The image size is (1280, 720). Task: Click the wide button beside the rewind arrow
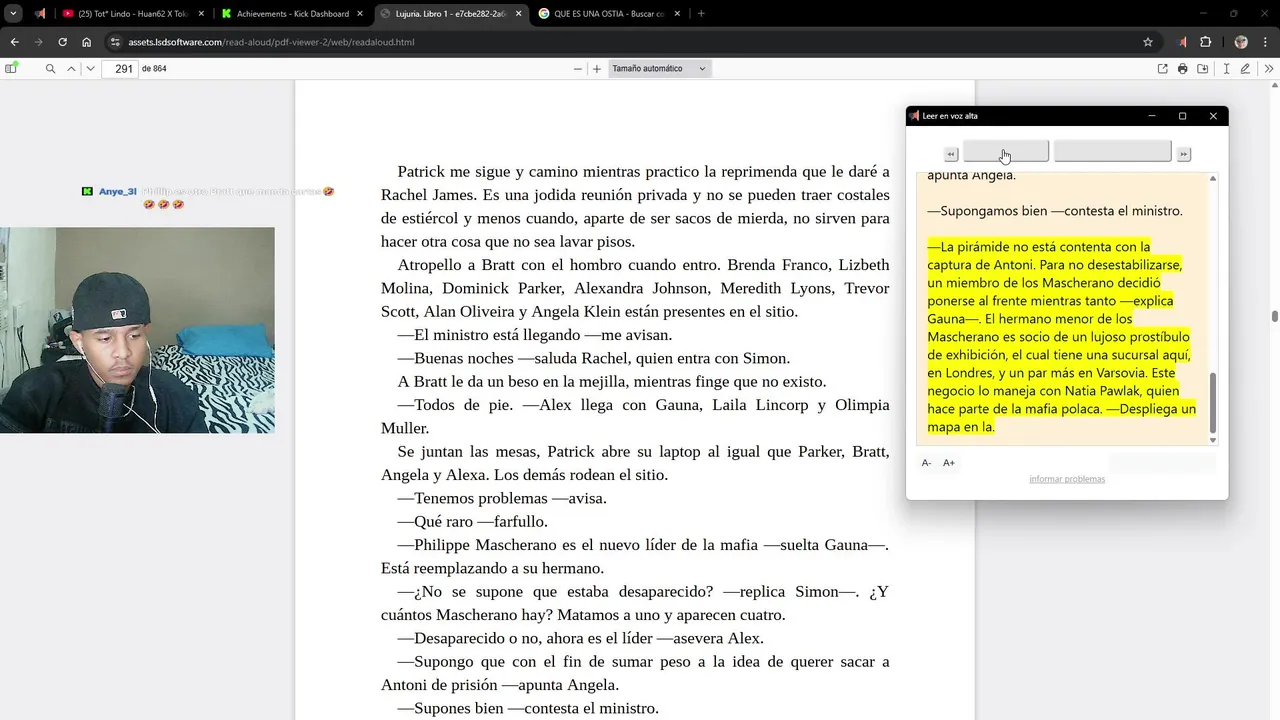(1006, 151)
